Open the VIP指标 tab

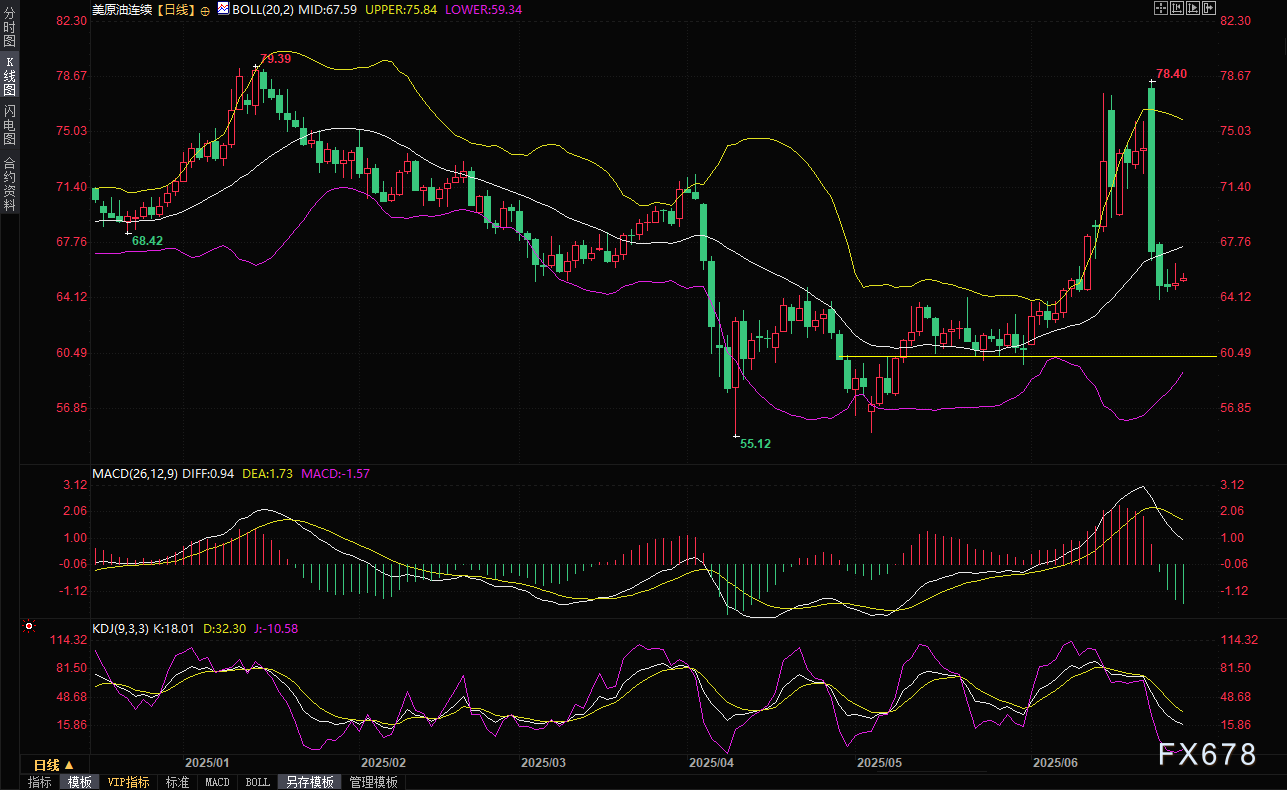(x=128, y=782)
